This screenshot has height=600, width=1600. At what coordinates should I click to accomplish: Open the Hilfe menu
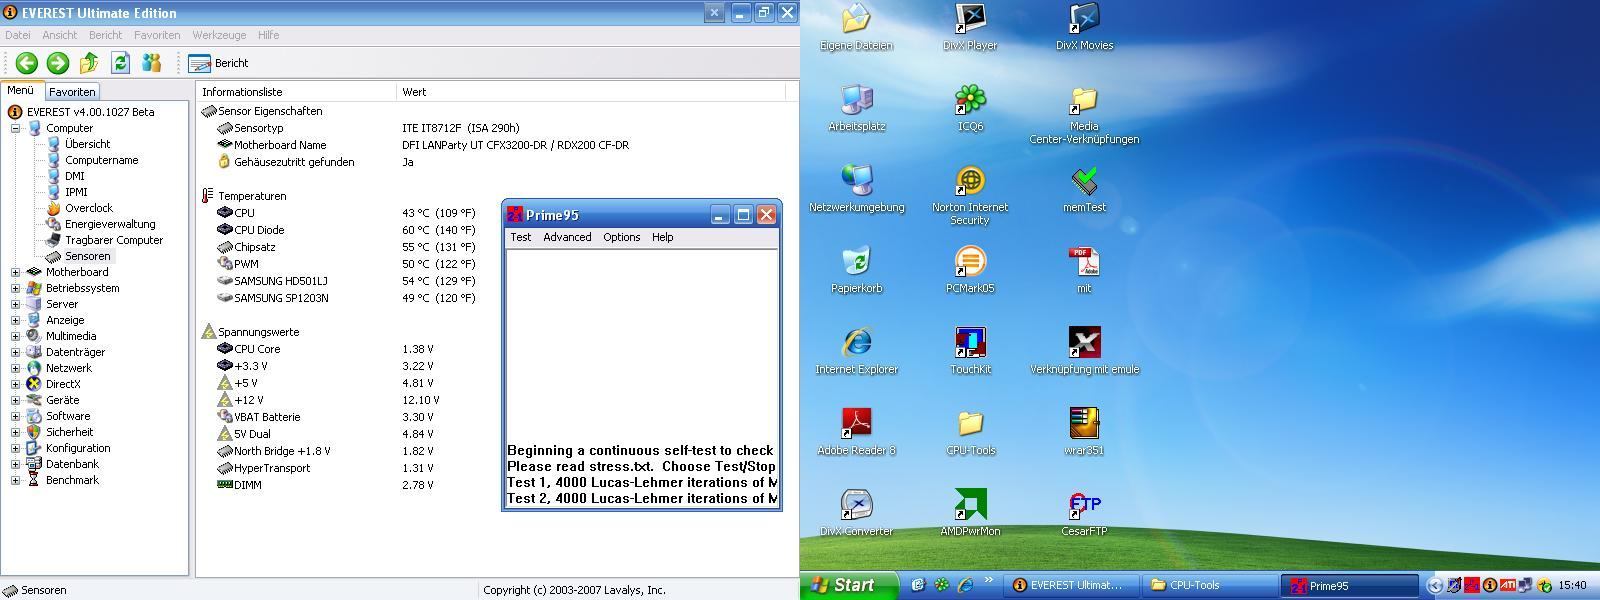[x=268, y=35]
